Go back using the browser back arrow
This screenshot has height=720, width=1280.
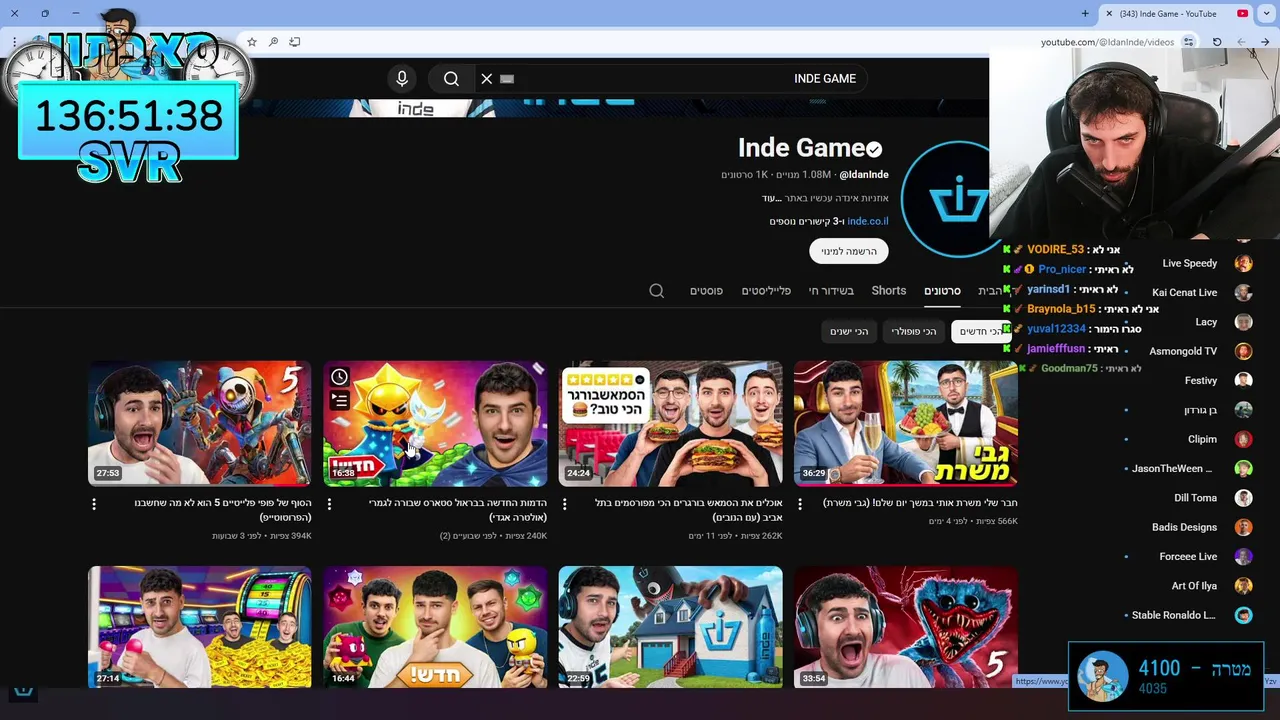1265,42
